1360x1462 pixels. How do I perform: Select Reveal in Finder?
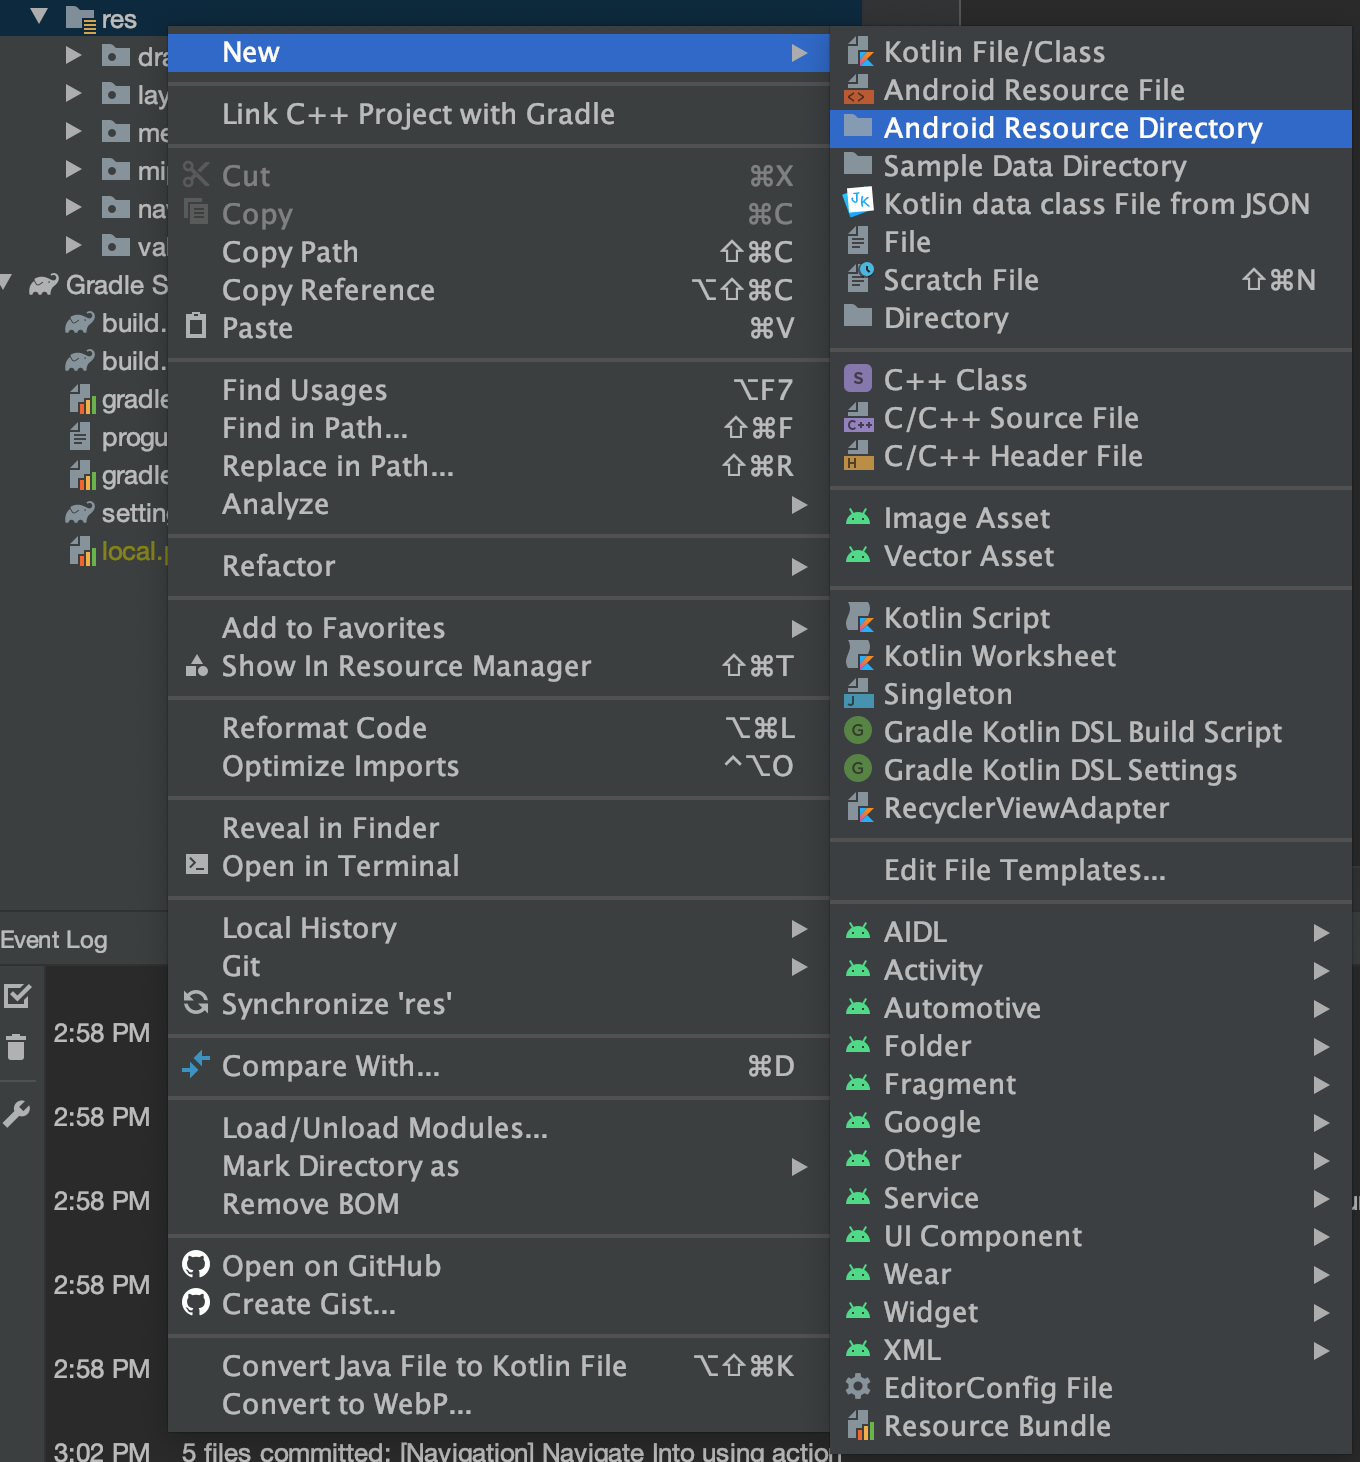tap(330, 828)
